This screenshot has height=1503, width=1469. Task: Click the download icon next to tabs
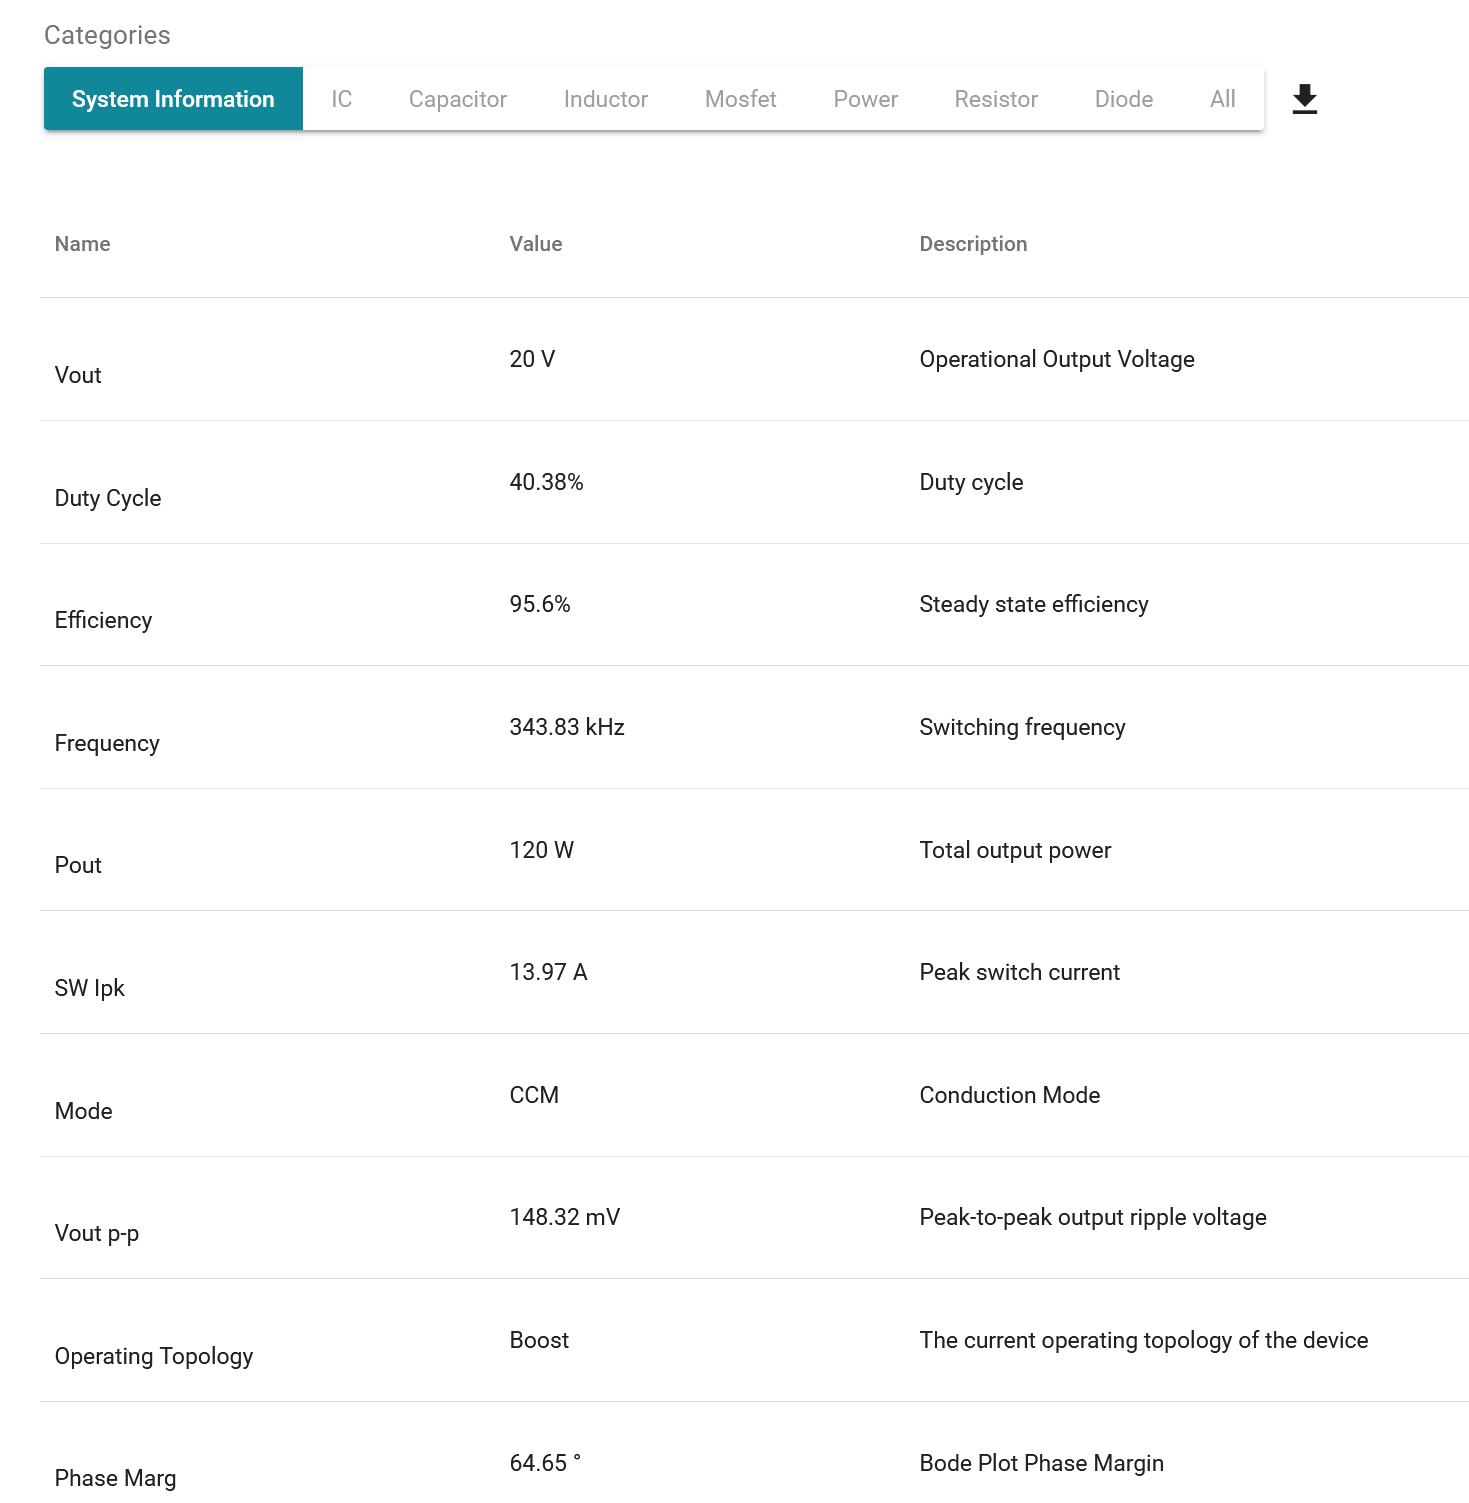[1304, 99]
